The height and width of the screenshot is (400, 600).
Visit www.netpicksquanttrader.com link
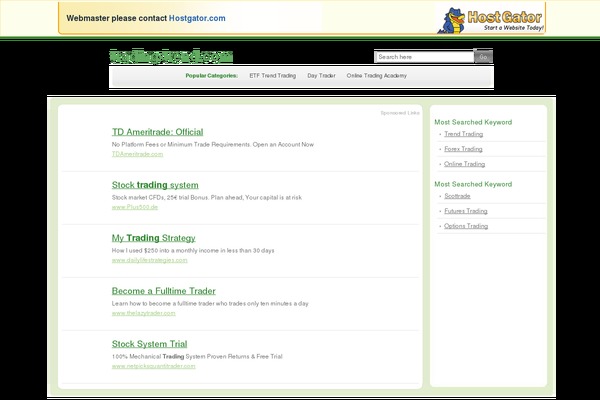pos(153,366)
